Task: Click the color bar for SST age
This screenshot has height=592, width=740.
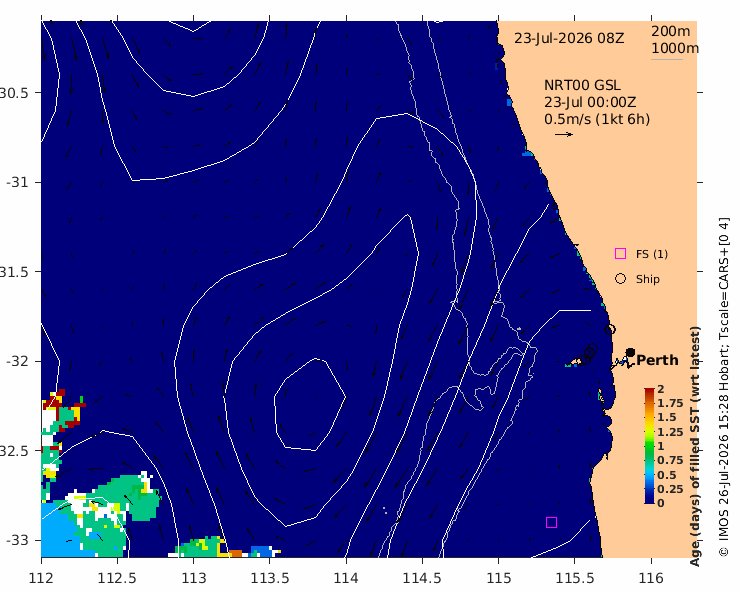Action: (x=649, y=446)
